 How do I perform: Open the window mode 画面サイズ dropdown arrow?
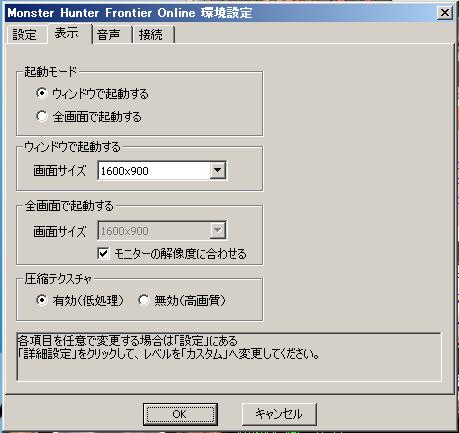point(218,170)
